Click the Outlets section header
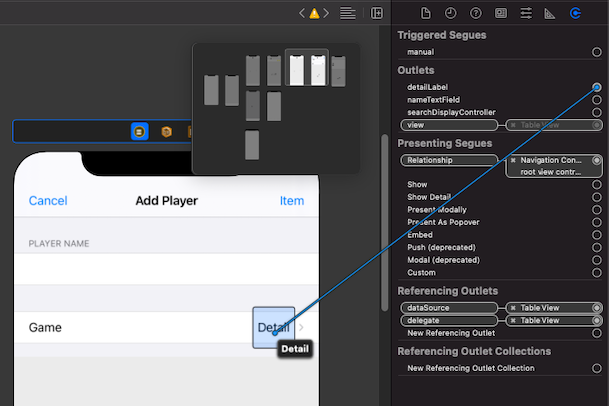Viewport: 609px width, 406px height. [x=416, y=70]
